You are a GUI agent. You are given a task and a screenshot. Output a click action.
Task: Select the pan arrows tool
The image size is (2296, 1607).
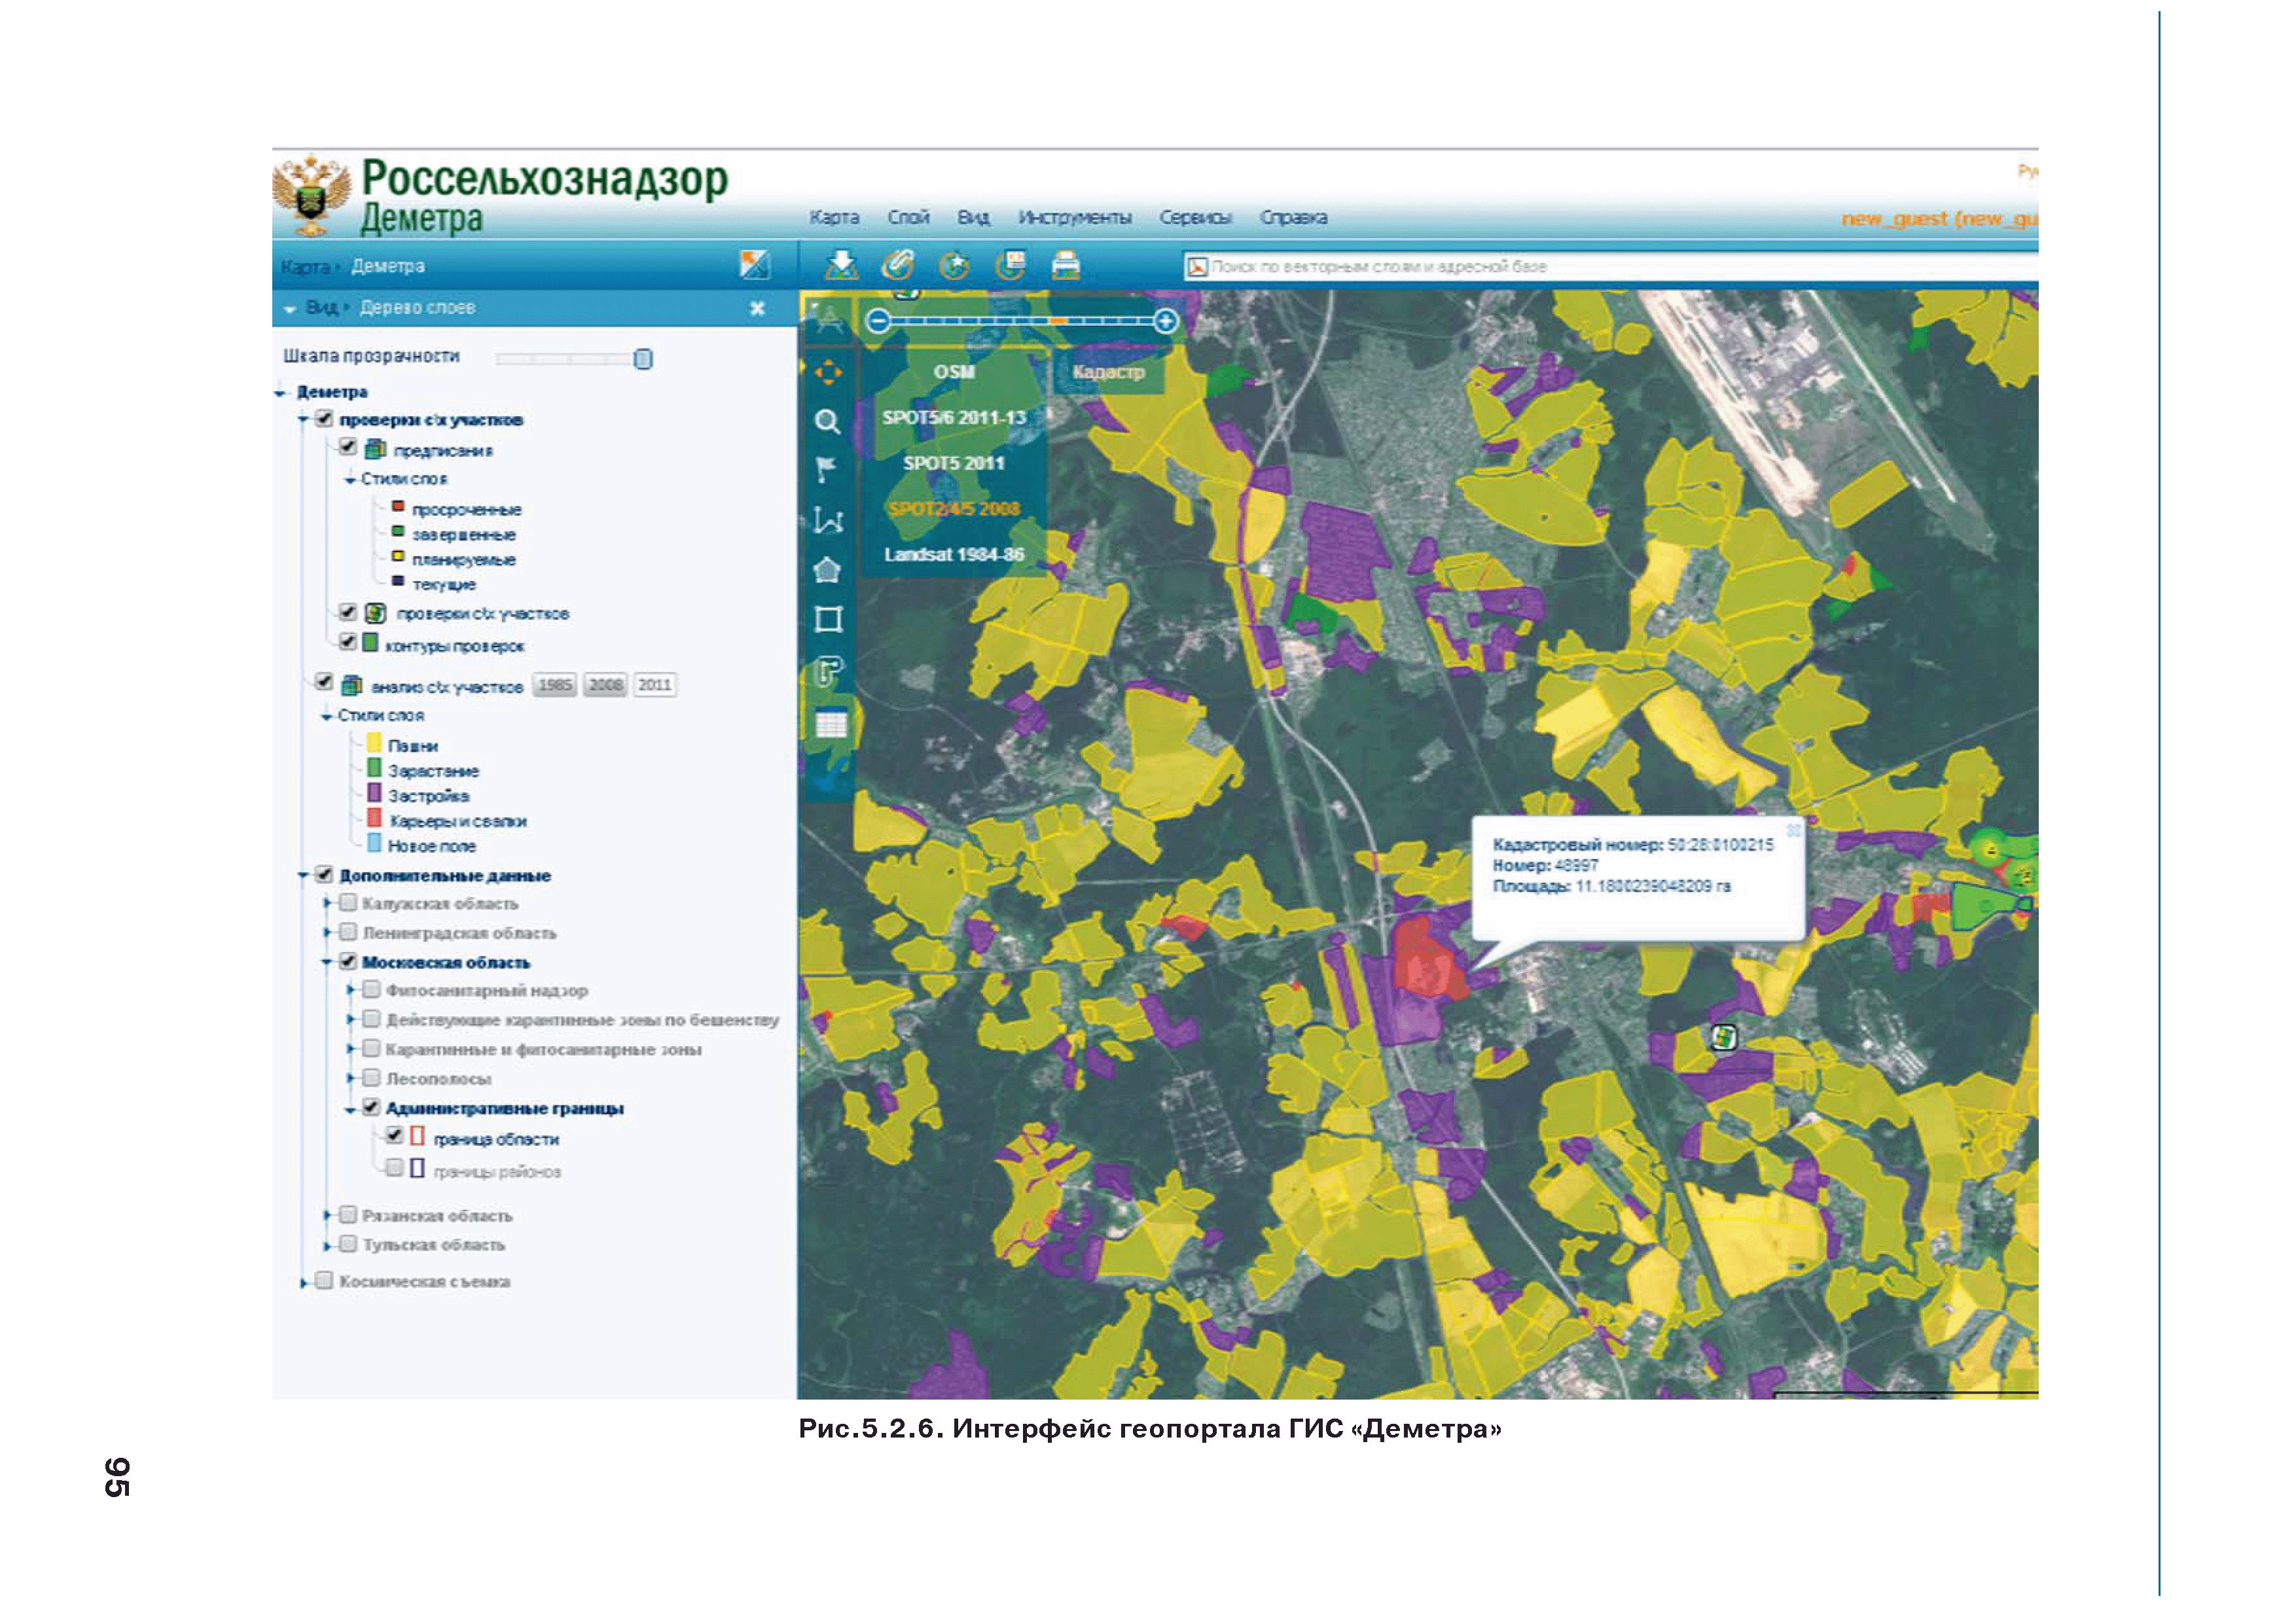828,373
